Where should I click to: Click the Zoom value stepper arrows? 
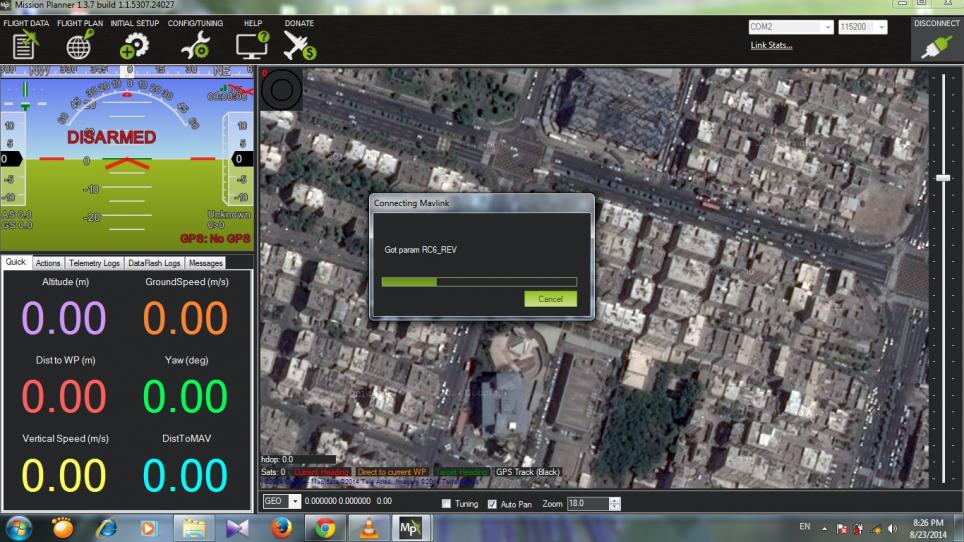(x=614, y=503)
